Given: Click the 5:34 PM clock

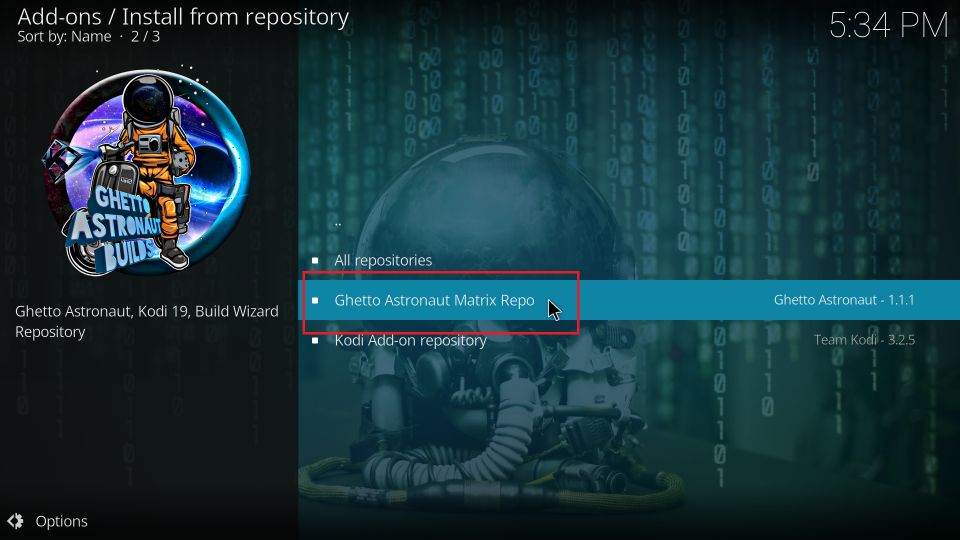Looking at the screenshot, I should point(888,26).
